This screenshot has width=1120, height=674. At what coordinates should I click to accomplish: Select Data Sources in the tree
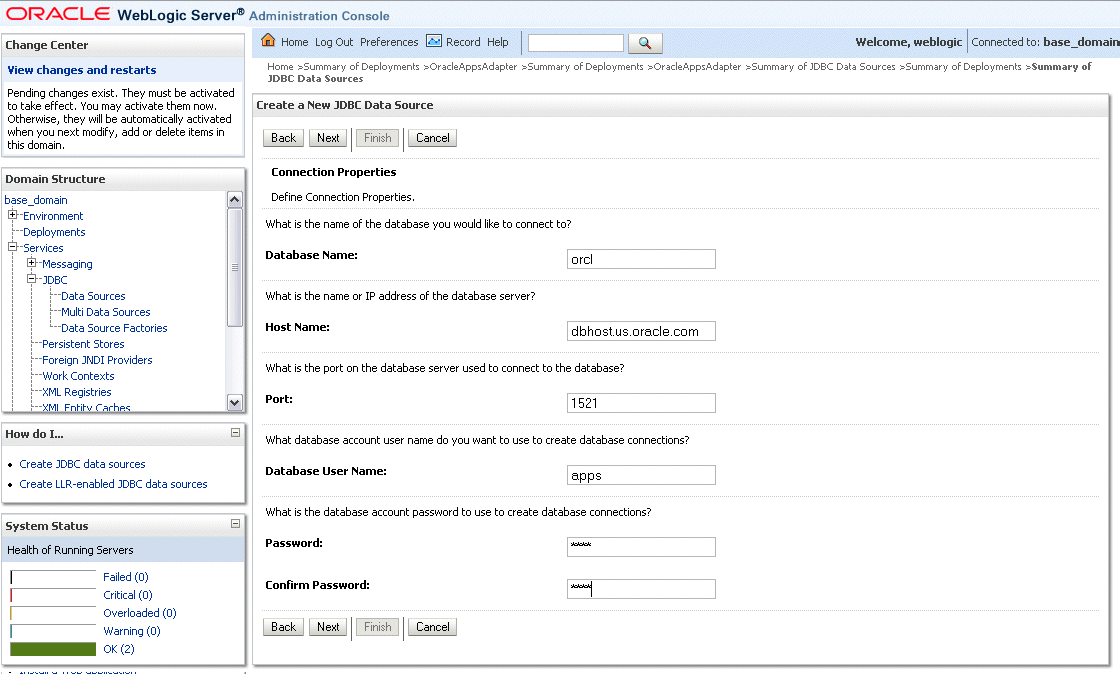click(x=93, y=296)
